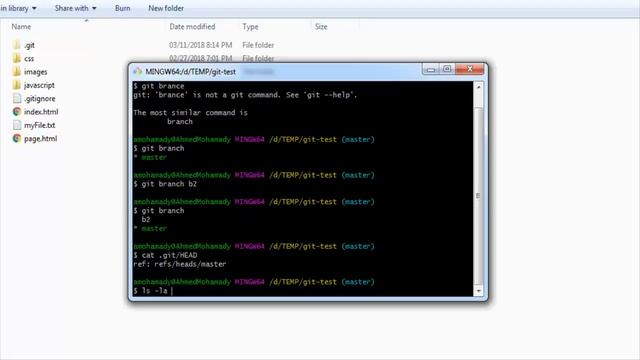Viewport: 640px width, 360px height.
Task: Select the file name index.html
Action: [41, 112]
